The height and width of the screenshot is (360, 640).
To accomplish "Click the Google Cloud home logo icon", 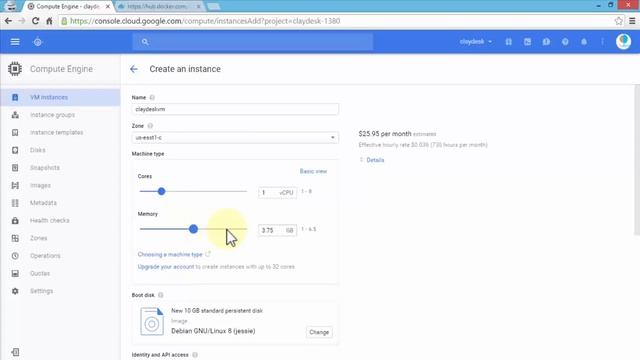I will (x=38, y=42).
